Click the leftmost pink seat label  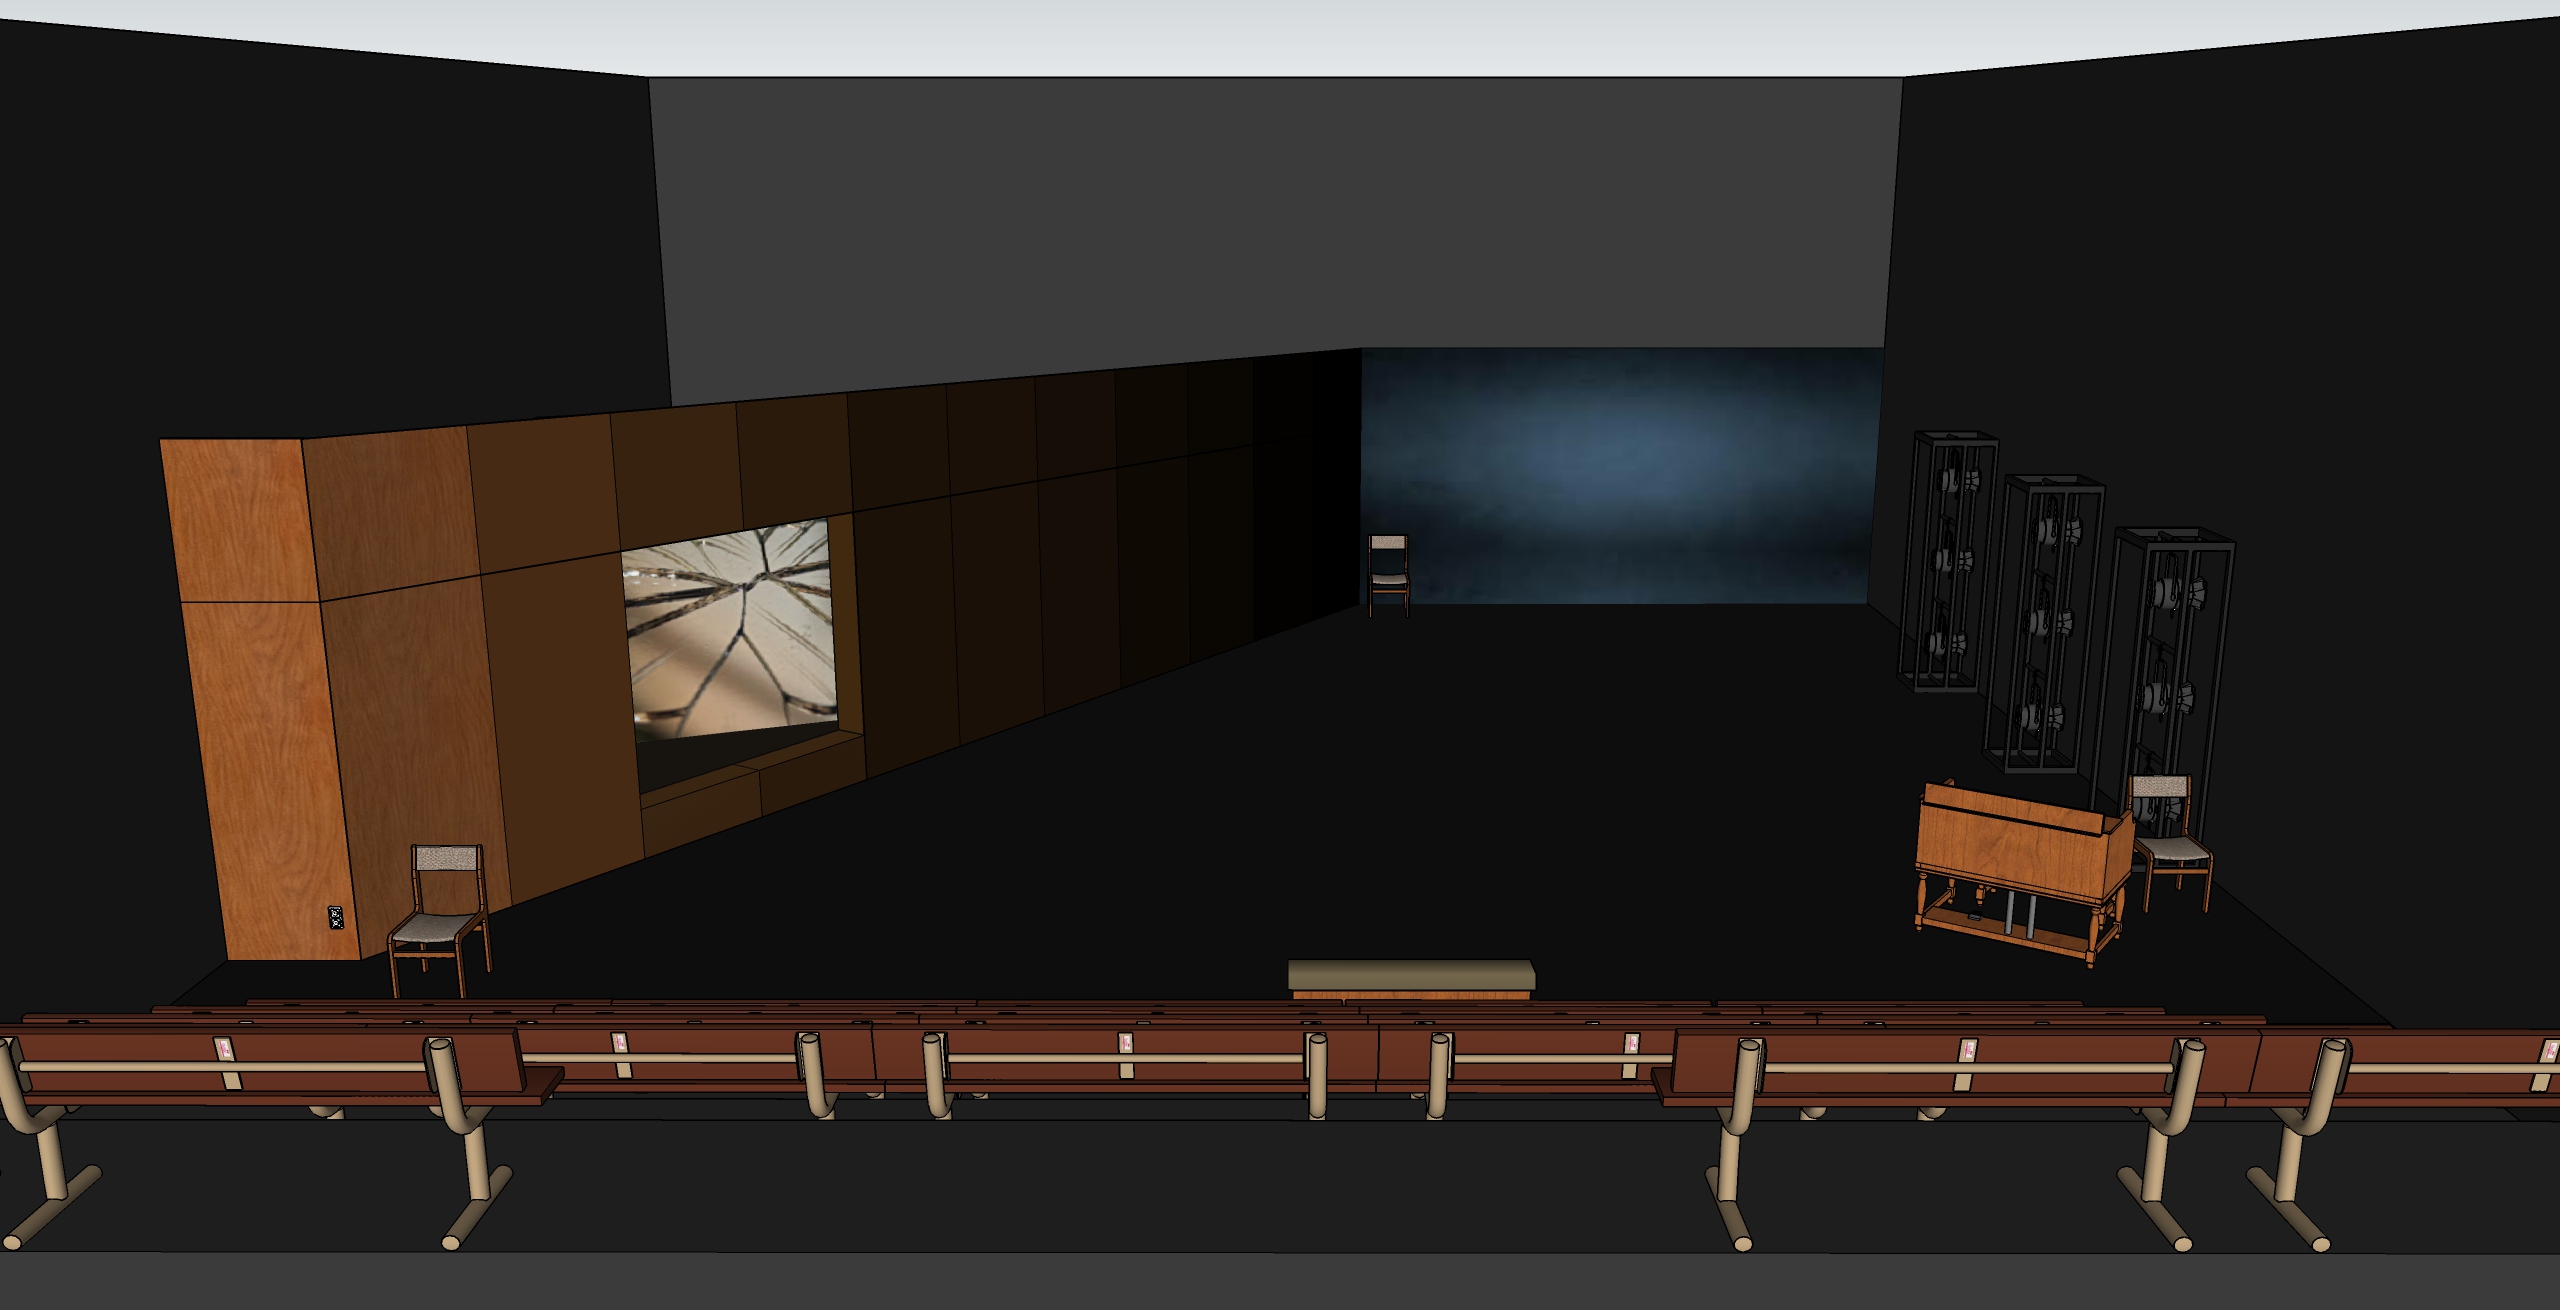pyautogui.click(x=223, y=1048)
